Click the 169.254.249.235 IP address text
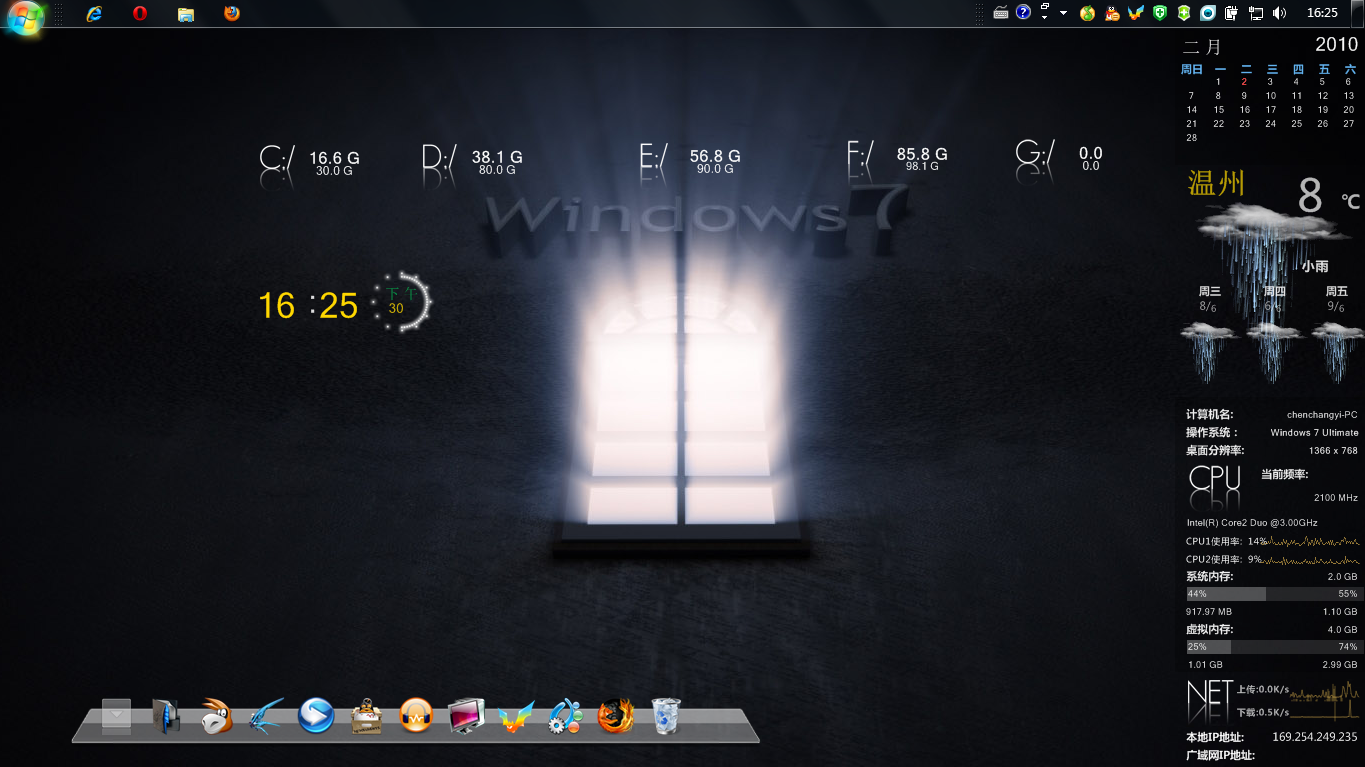 coord(1314,737)
